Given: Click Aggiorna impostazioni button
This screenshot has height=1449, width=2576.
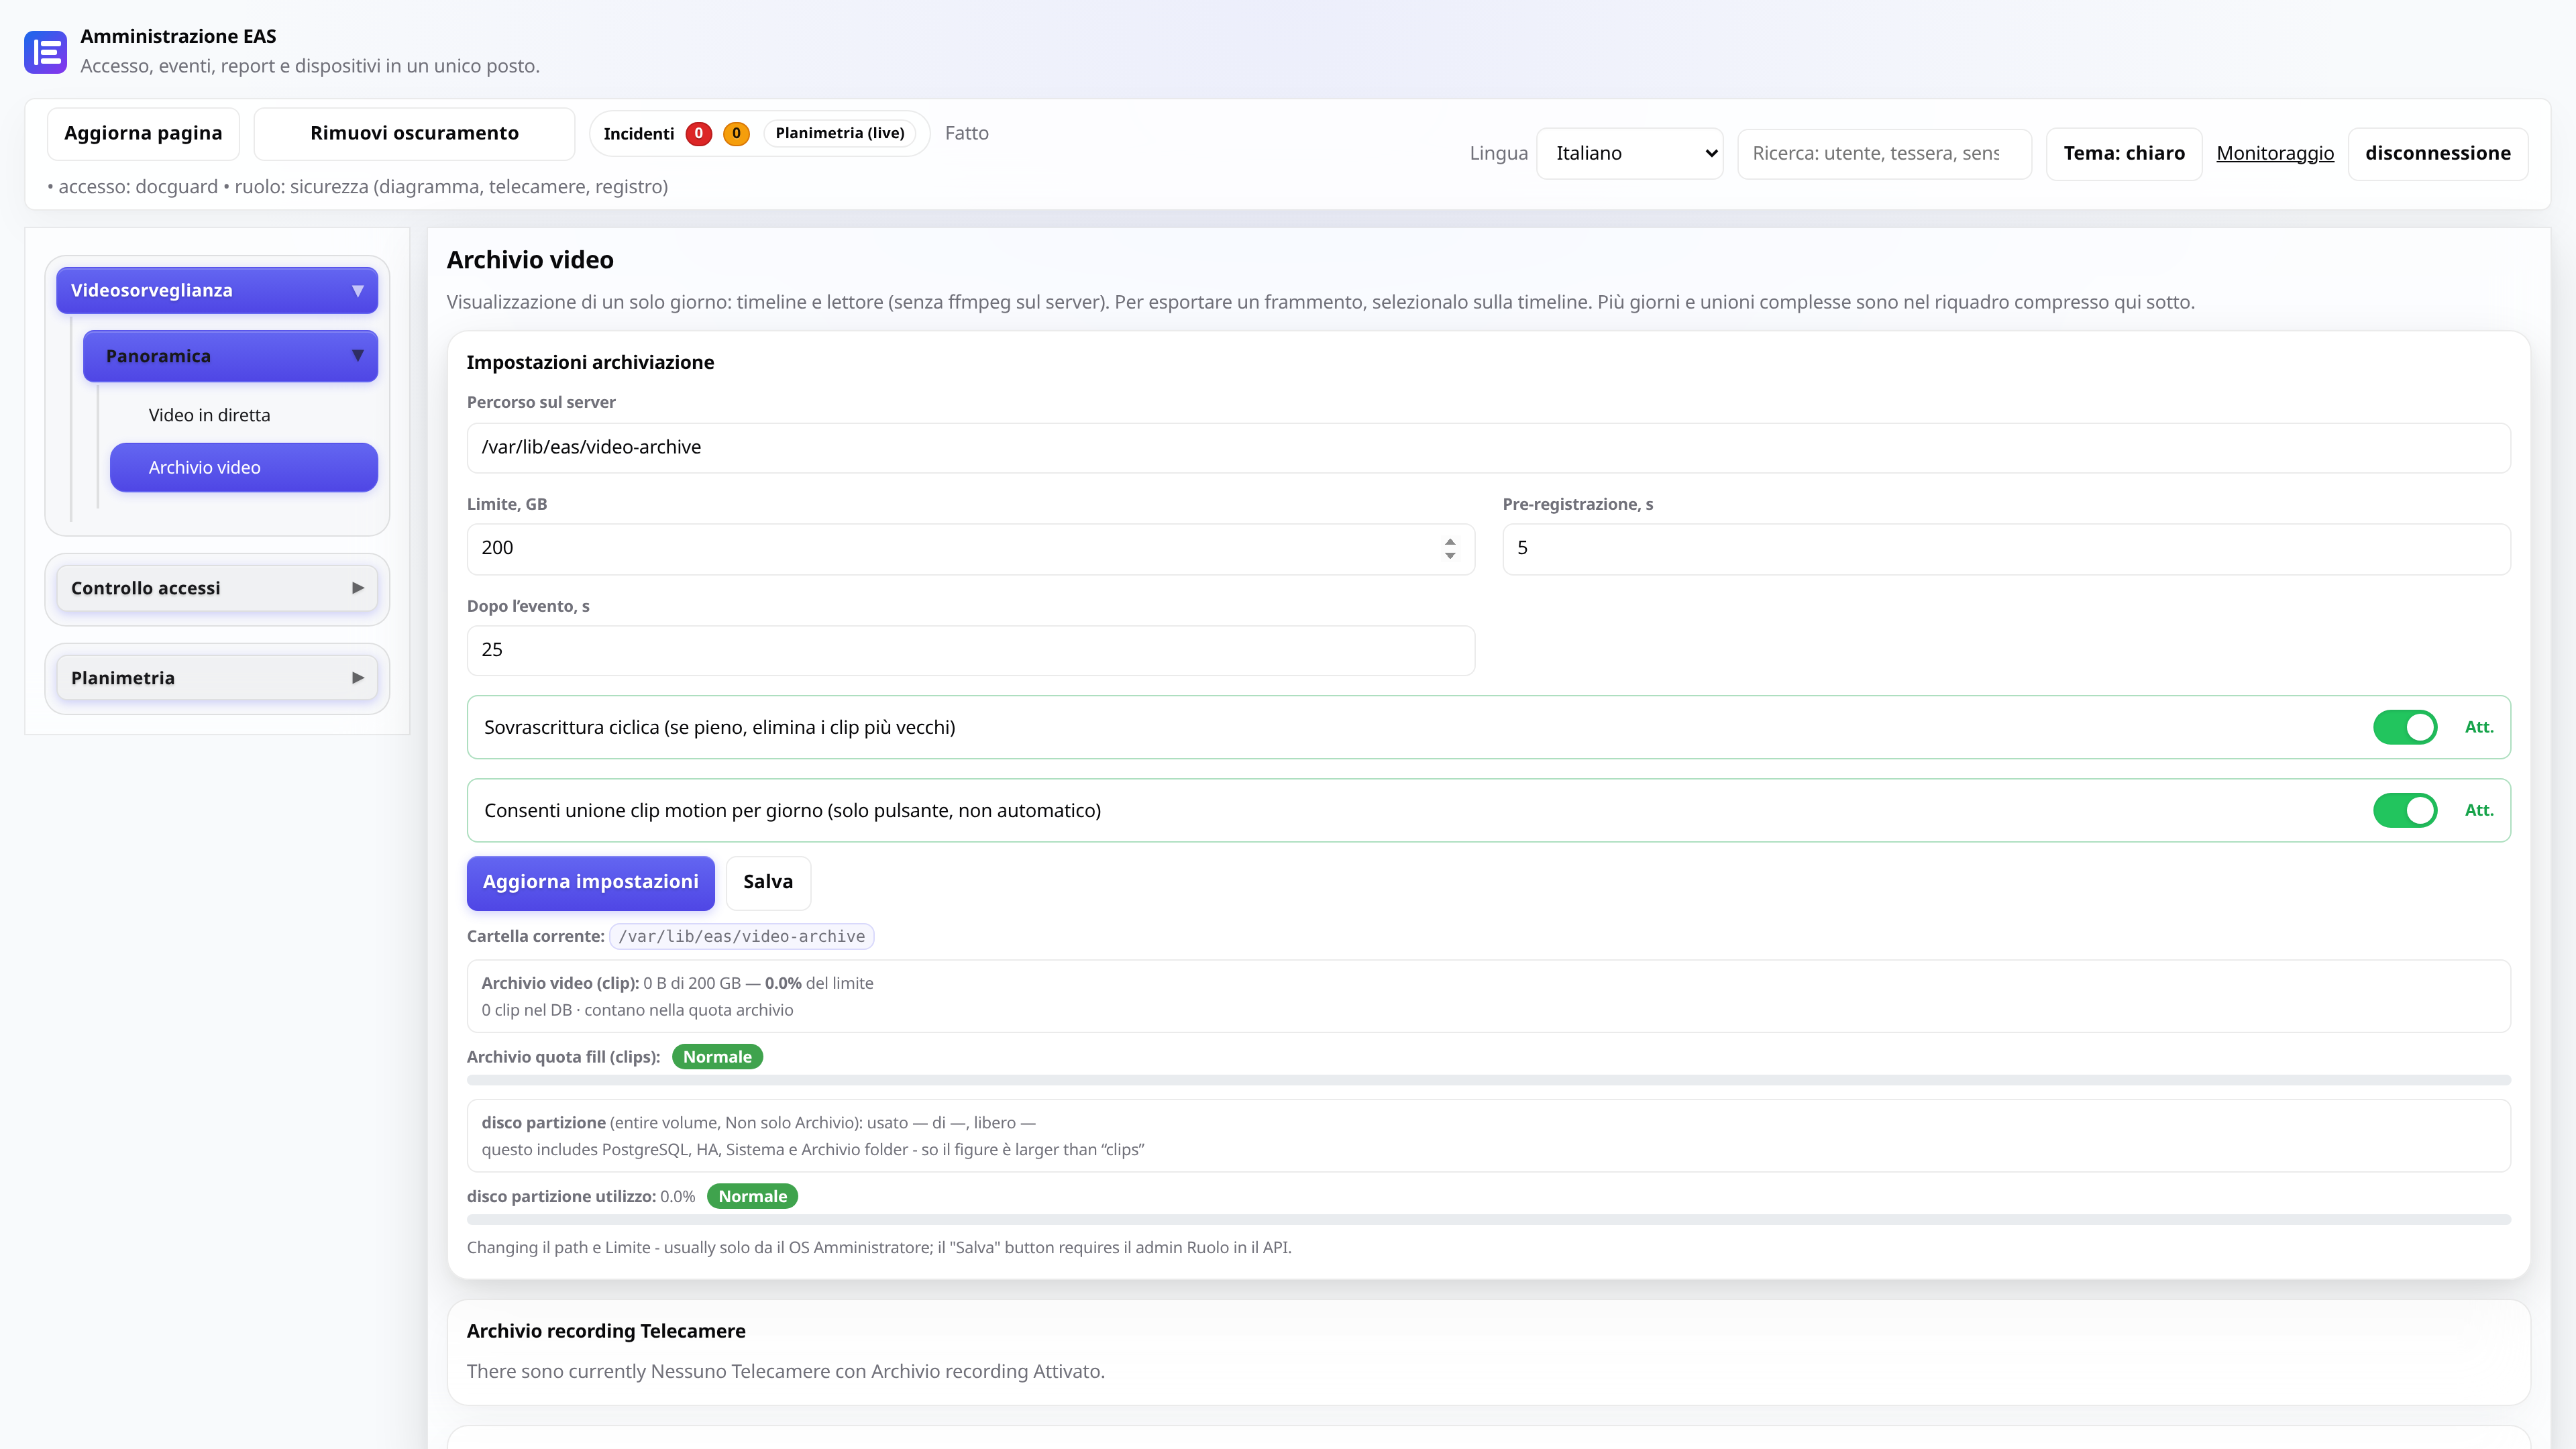Looking at the screenshot, I should tap(590, 882).
